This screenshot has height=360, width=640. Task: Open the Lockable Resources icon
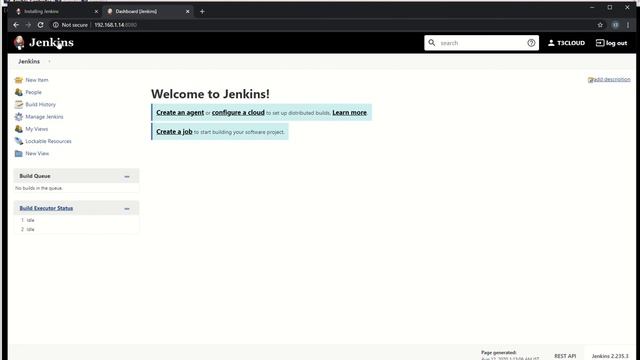coord(19,141)
